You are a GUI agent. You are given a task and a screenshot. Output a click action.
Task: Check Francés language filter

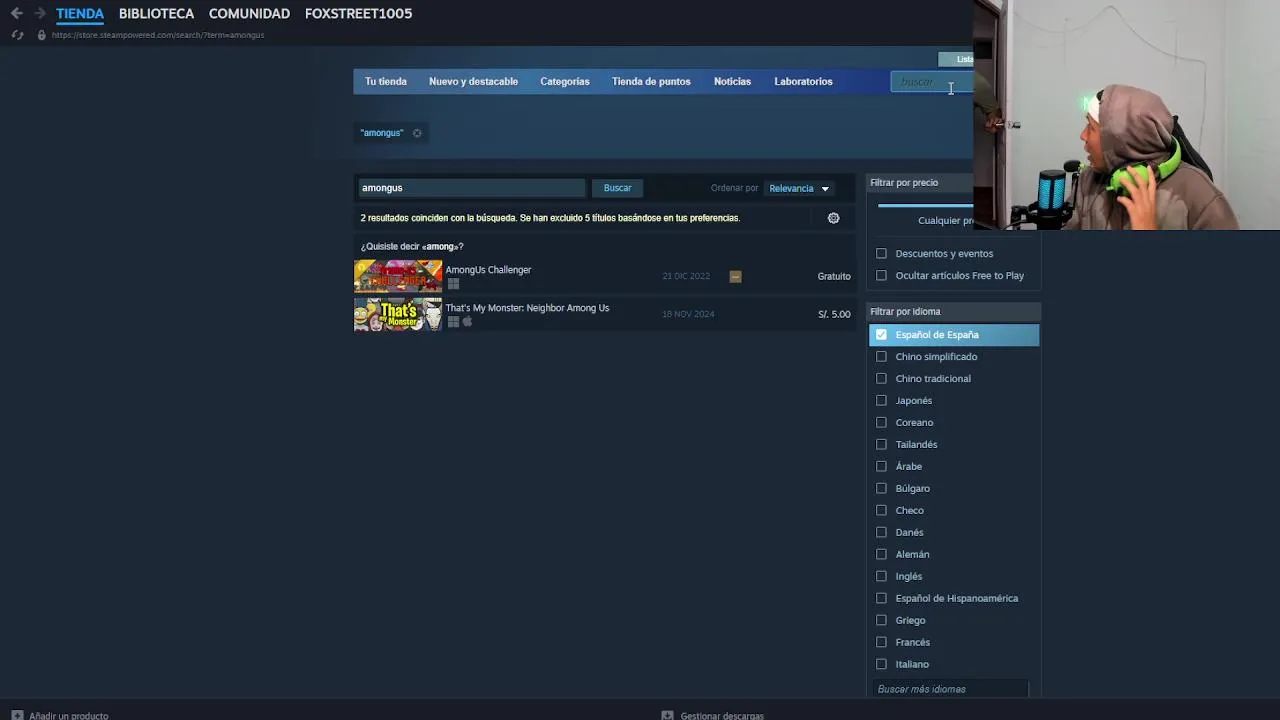881,643
